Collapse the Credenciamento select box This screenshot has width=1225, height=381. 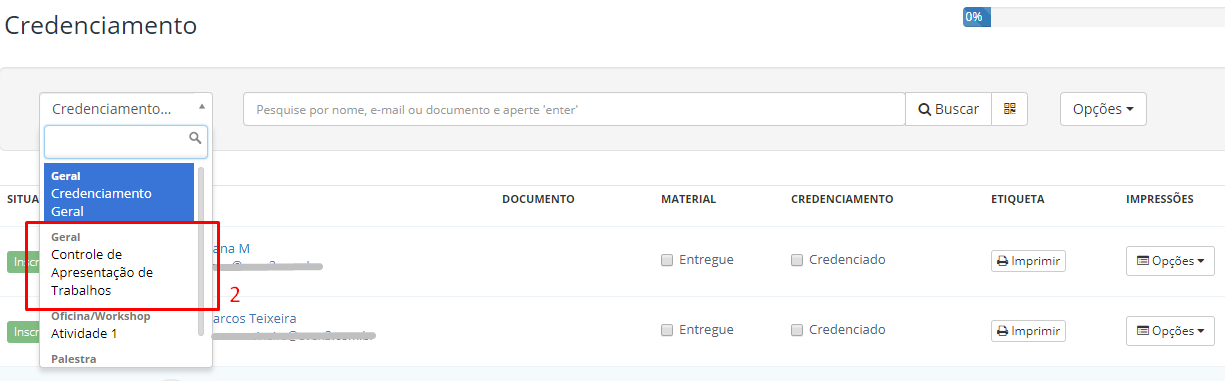[x=126, y=108]
